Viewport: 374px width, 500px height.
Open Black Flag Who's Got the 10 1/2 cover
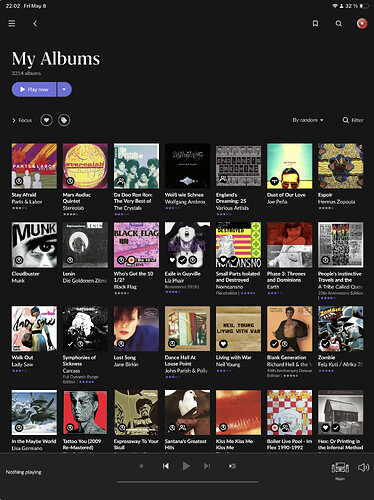pos(136,245)
